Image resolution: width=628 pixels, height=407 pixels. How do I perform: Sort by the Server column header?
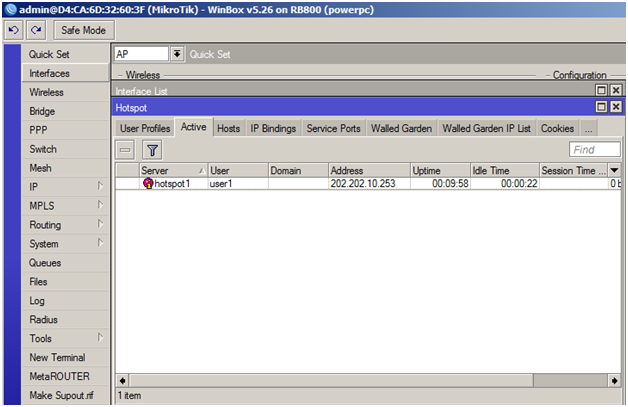(x=173, y=171)
